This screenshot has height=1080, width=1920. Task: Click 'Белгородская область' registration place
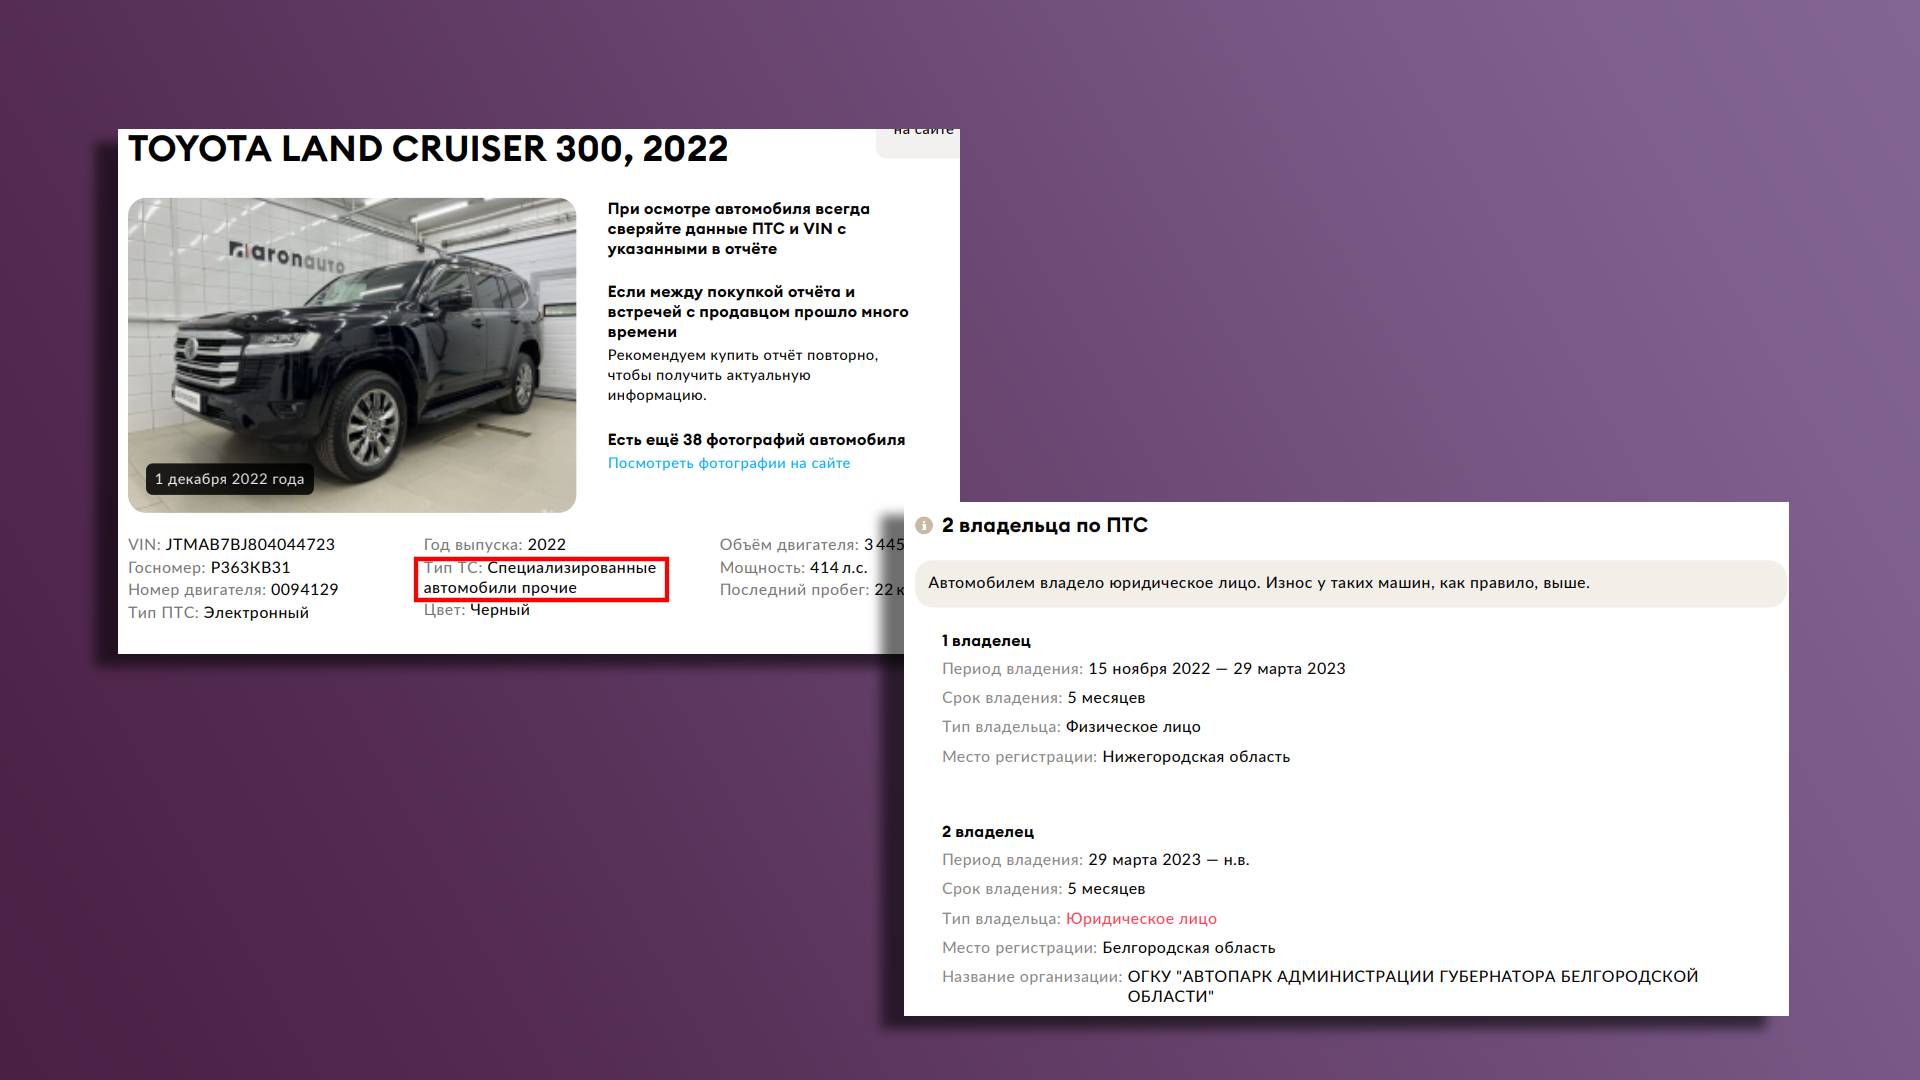coord(1188,948)
